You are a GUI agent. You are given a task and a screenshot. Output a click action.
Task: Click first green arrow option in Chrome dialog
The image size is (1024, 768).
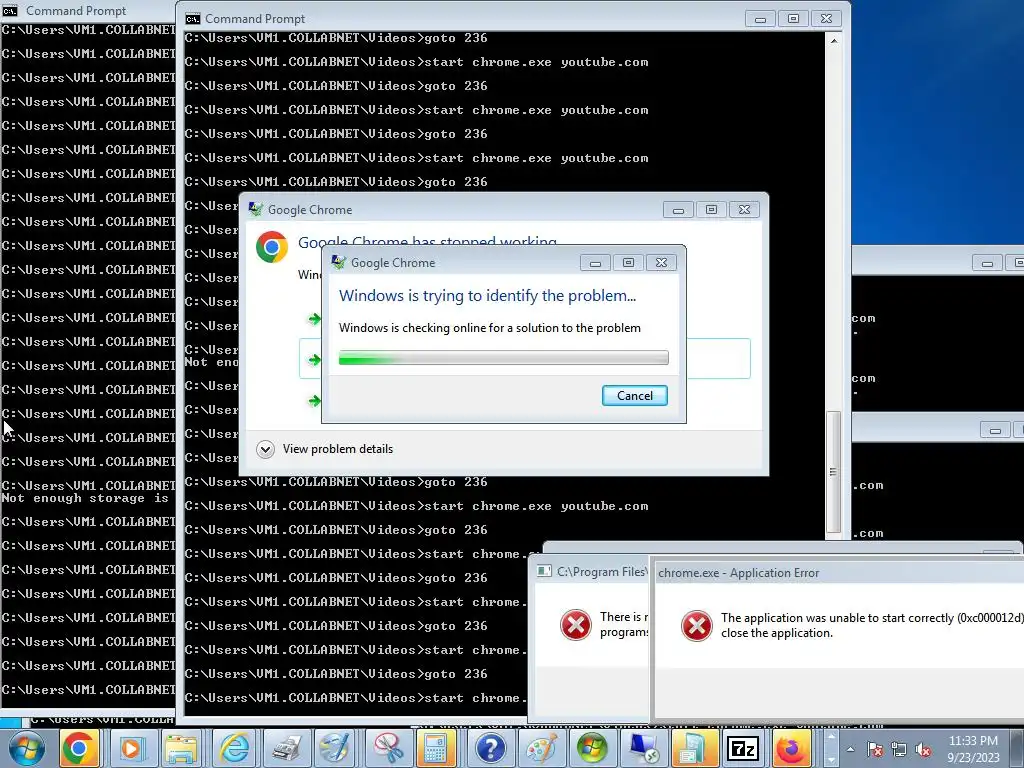[x=315, y=319]
